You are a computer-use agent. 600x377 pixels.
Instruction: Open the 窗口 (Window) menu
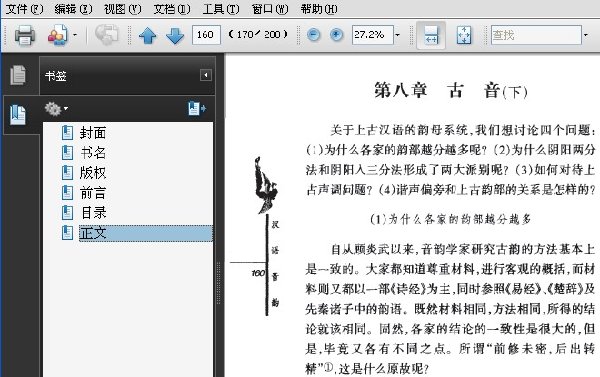[x=270, y=8]
